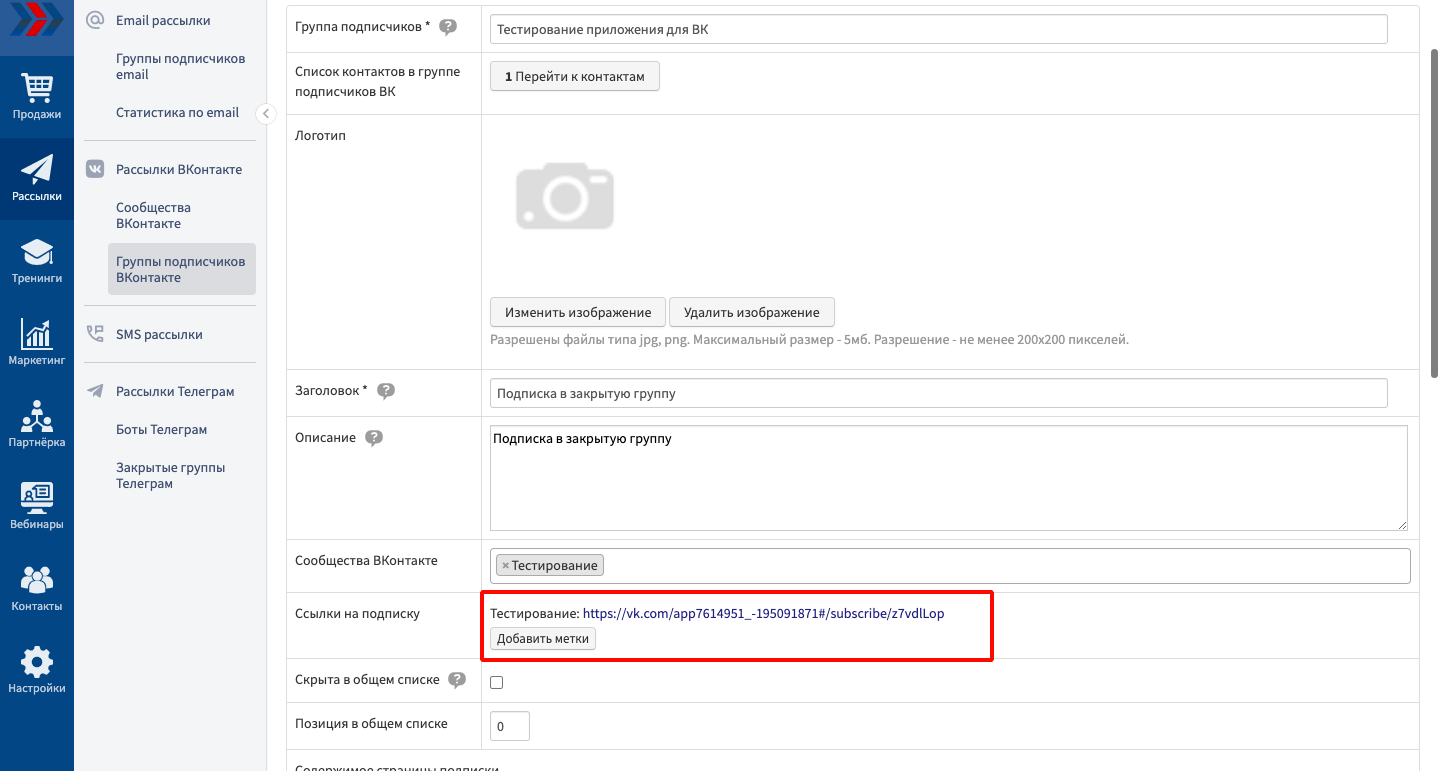The height and width of the screenshot is (771, 1440).
Task: Collapse the sidebar submenu with chevron
Action: [265, 114]
